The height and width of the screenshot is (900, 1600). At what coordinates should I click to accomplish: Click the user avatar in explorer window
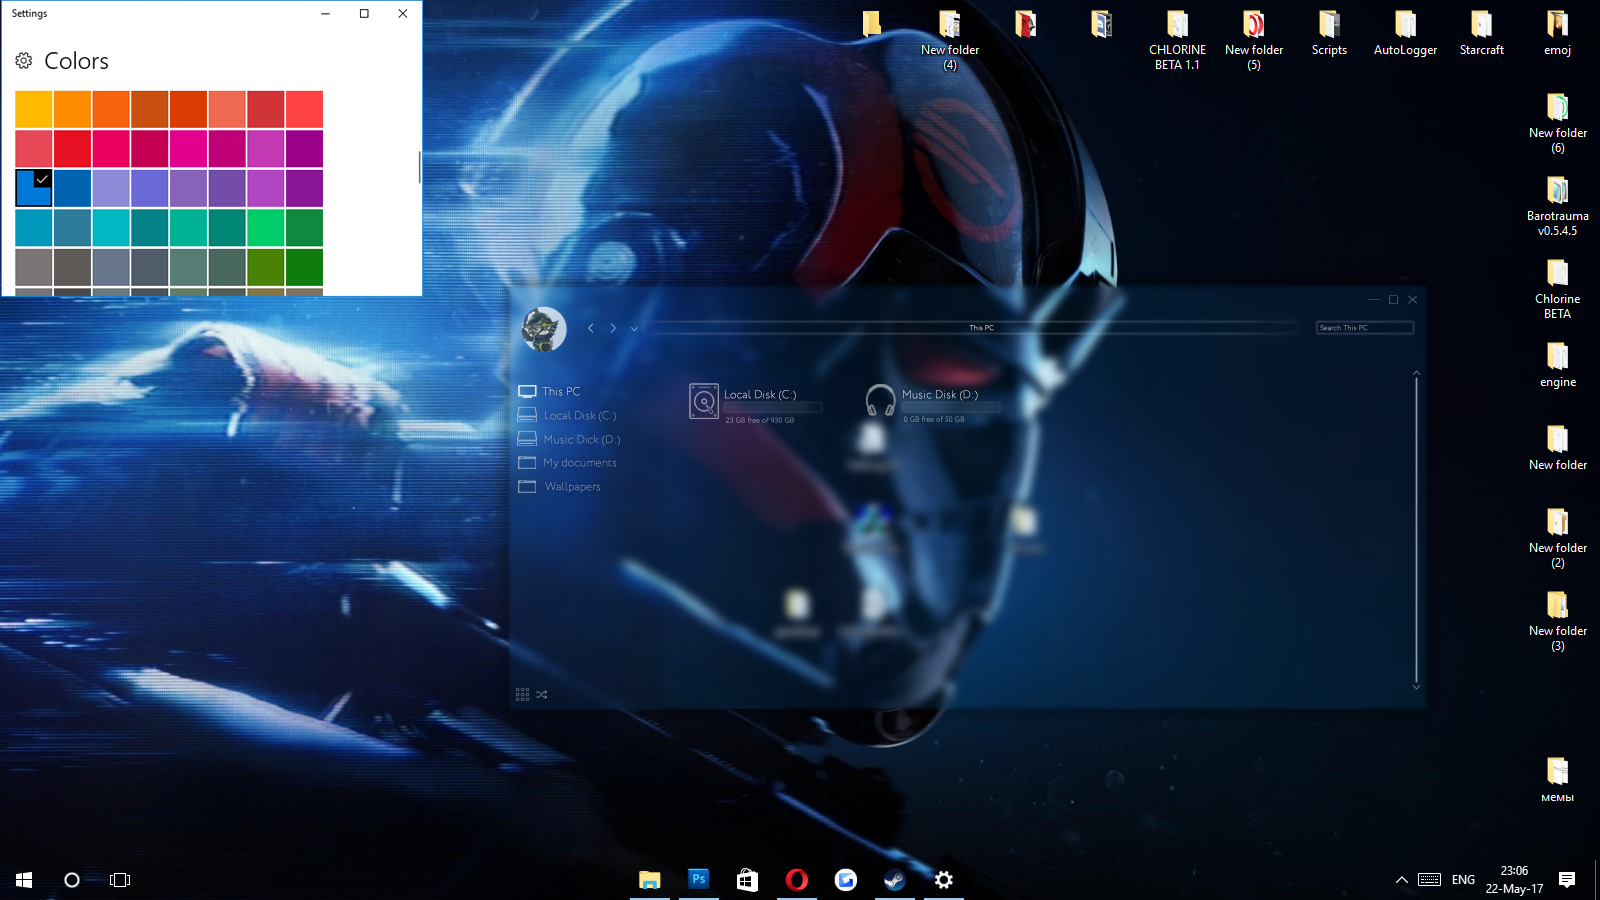(x=544, y=329)
